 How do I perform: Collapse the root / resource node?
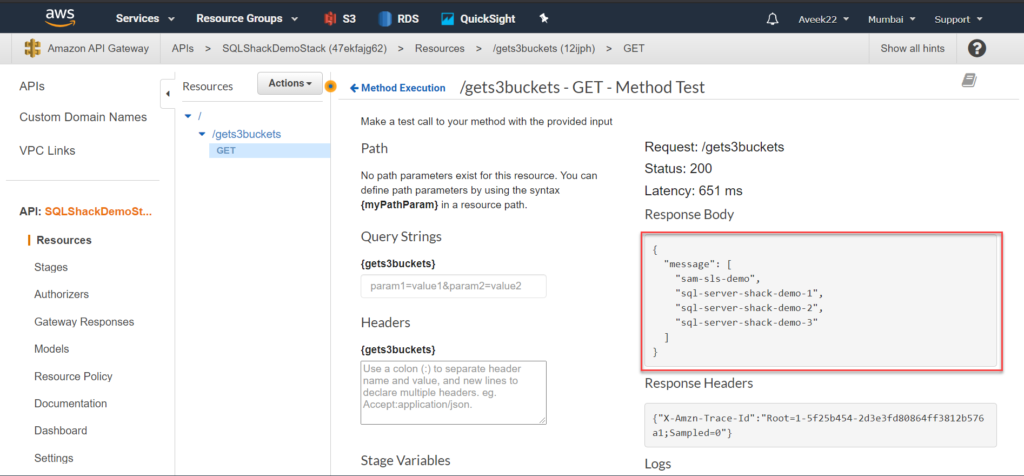[189, 116]
